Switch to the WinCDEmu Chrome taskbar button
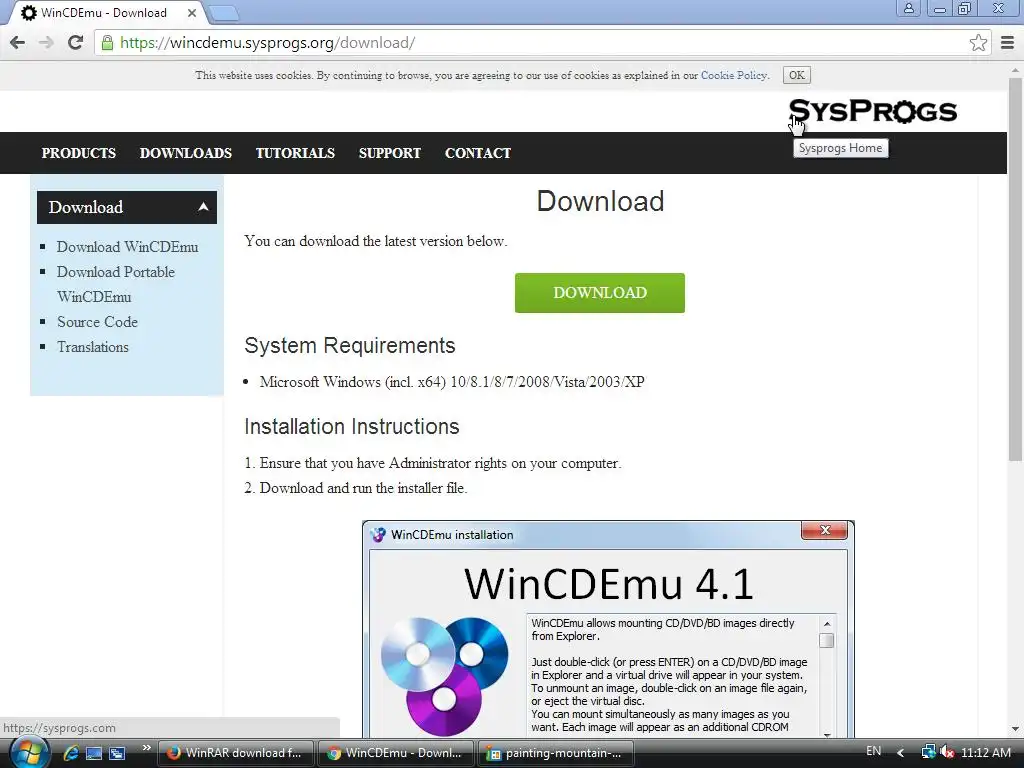The width and height of the screenshot is (1024, 768). 396,753
